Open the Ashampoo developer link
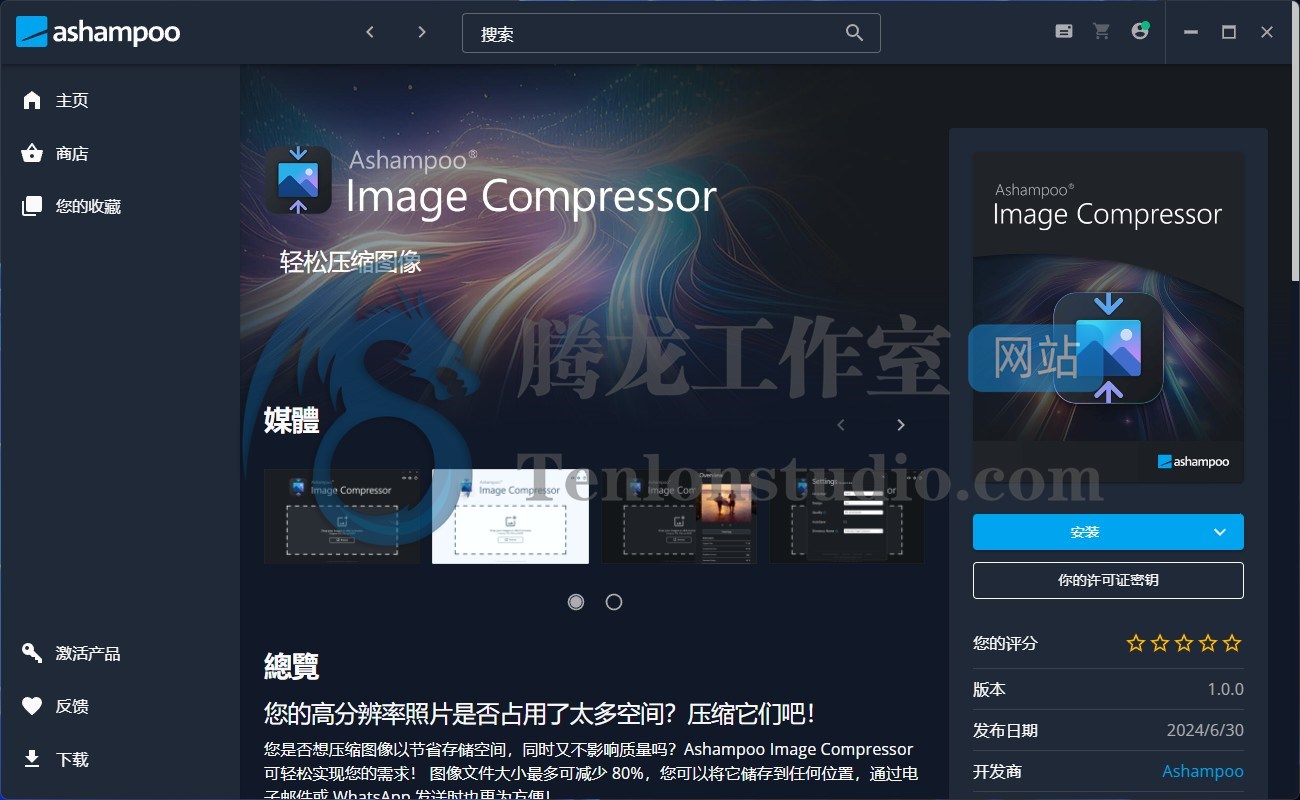Screen dimensions: 1300x800 1202,771
